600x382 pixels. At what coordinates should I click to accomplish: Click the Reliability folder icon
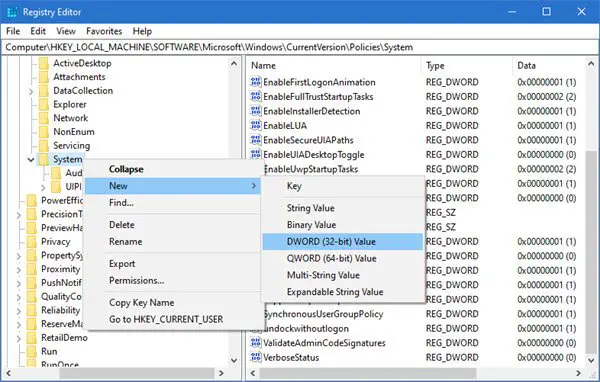click(32, 310)
